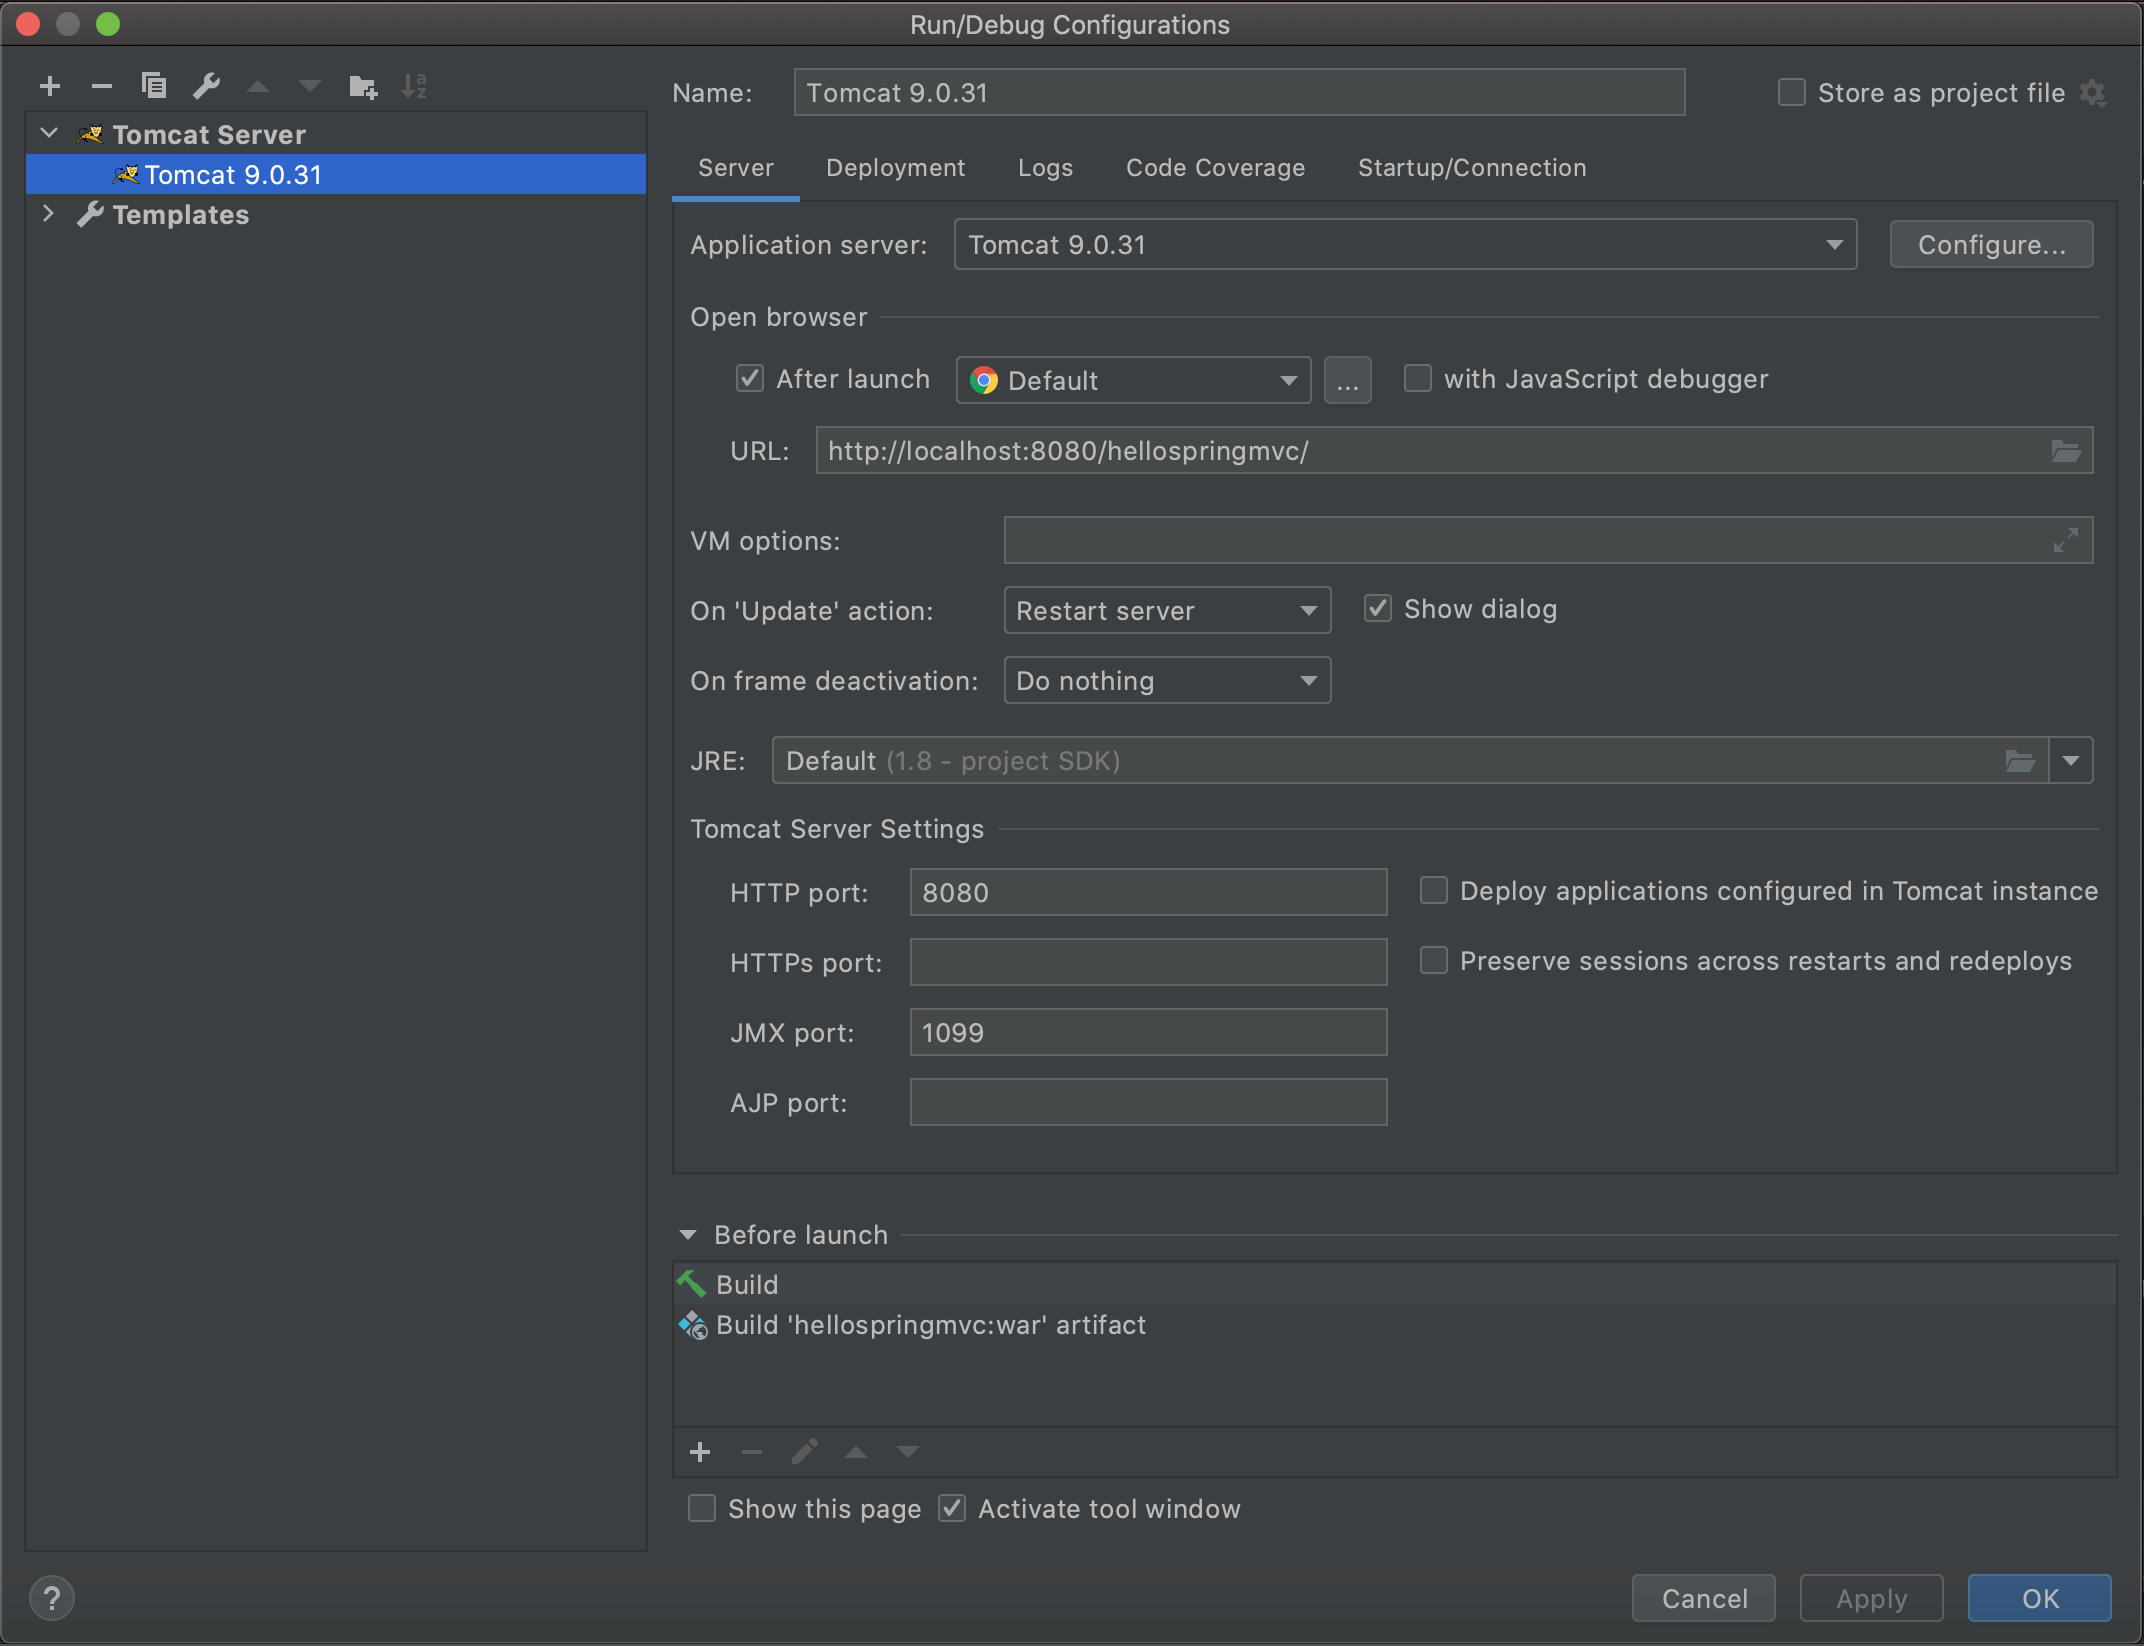Viewport: 2144px width, 1646px height.
Task: Open the Startup/Connection tab
Action: point(1471,168)
